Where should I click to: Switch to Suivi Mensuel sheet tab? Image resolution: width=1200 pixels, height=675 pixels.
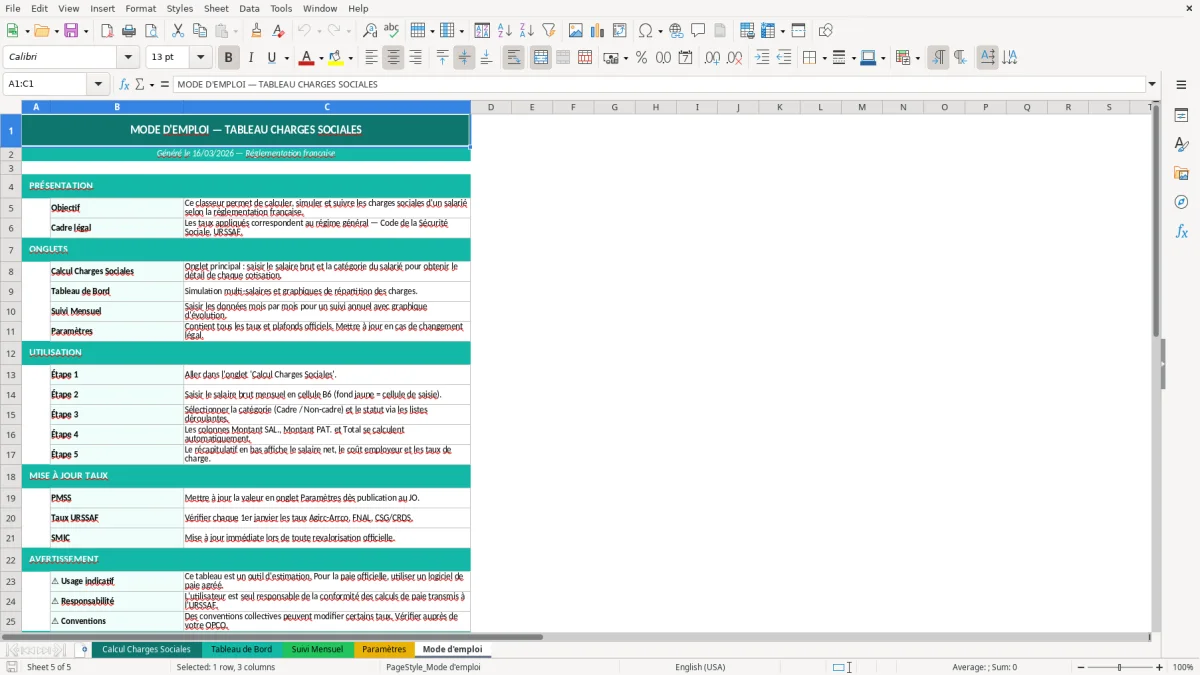click(317, 649)
